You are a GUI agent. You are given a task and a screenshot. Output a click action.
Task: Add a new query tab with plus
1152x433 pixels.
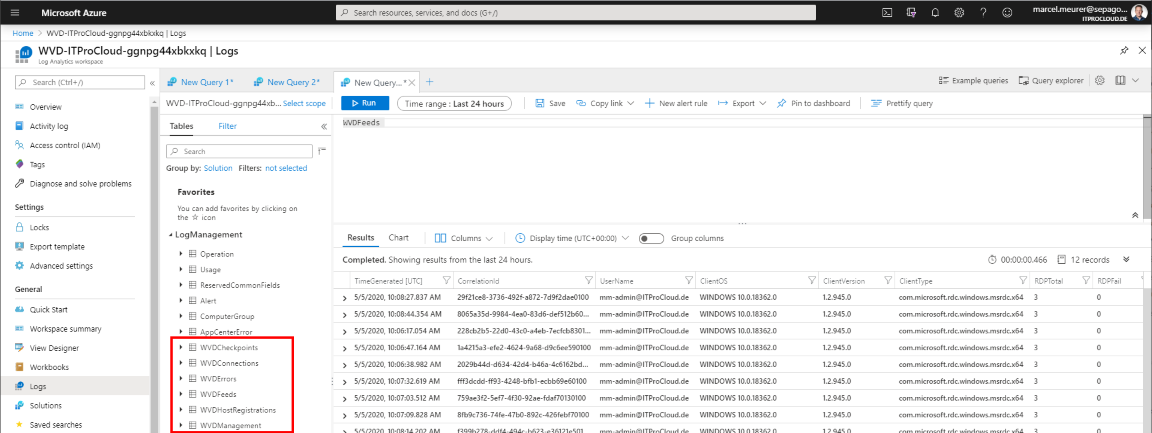click(x=430, y=82)
